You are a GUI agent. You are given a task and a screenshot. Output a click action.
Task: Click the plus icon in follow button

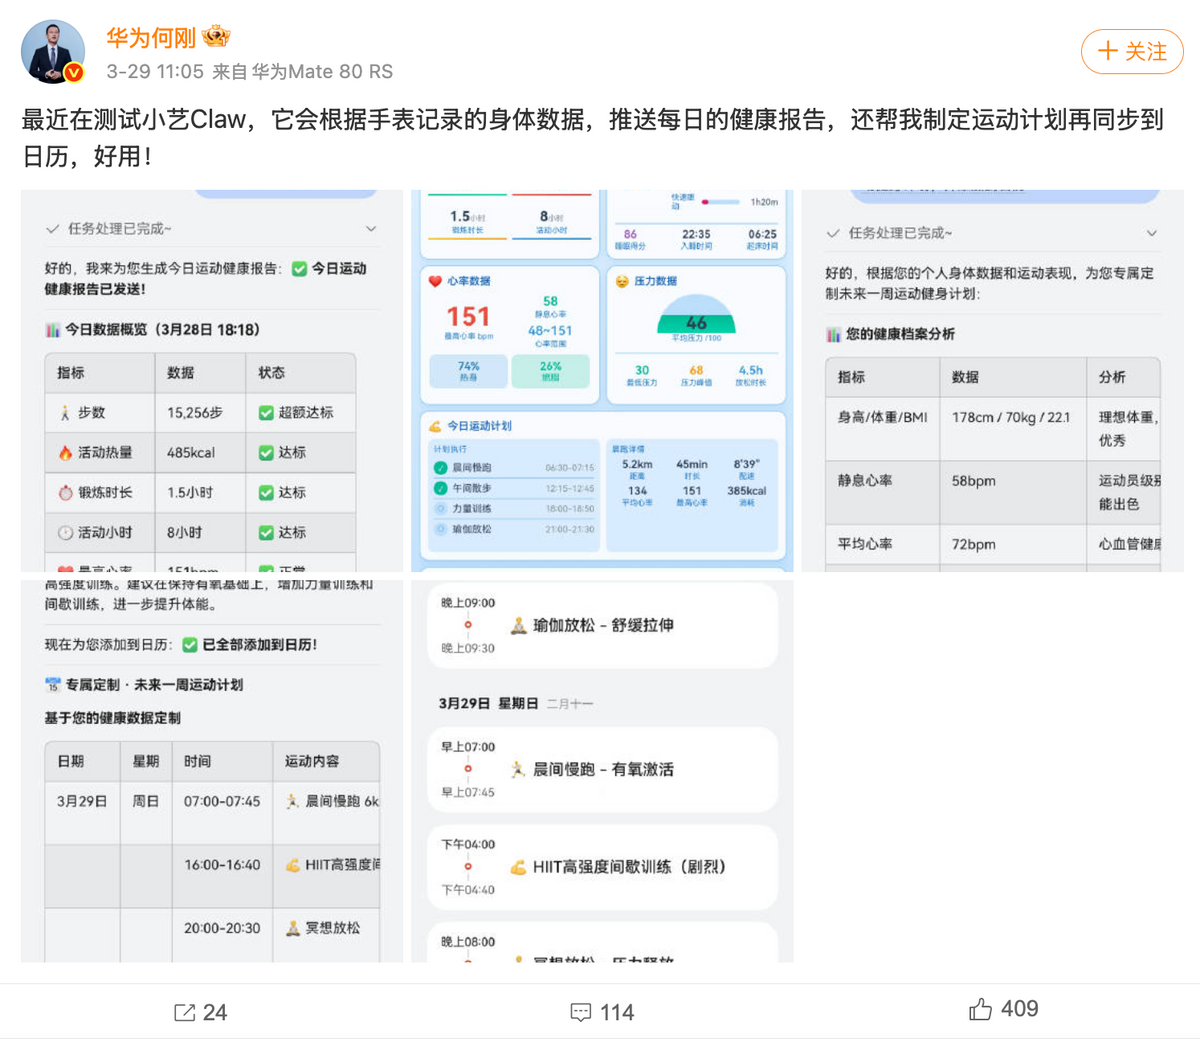click(x=1107, y=51)
